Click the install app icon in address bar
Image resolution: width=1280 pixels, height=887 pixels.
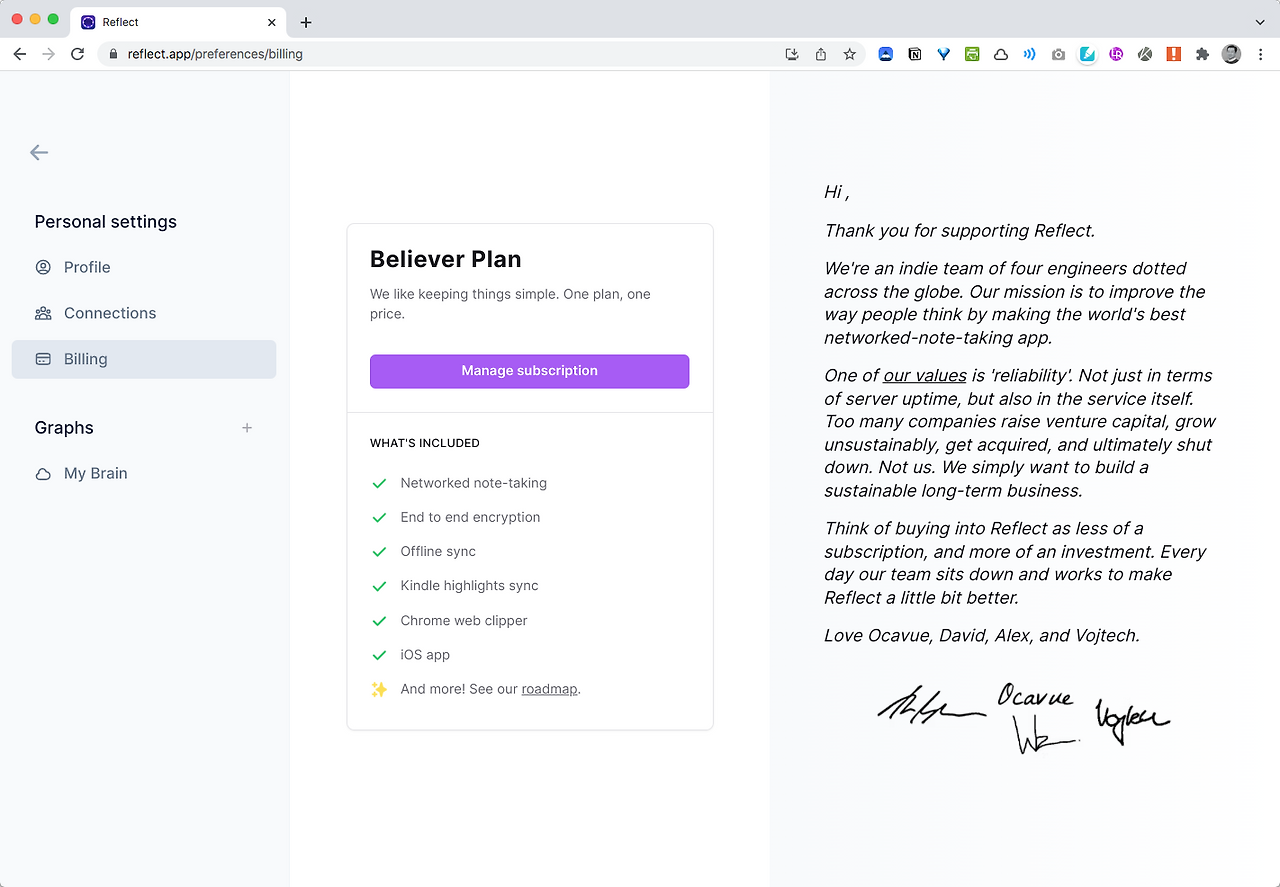click(x=792, y=54)
